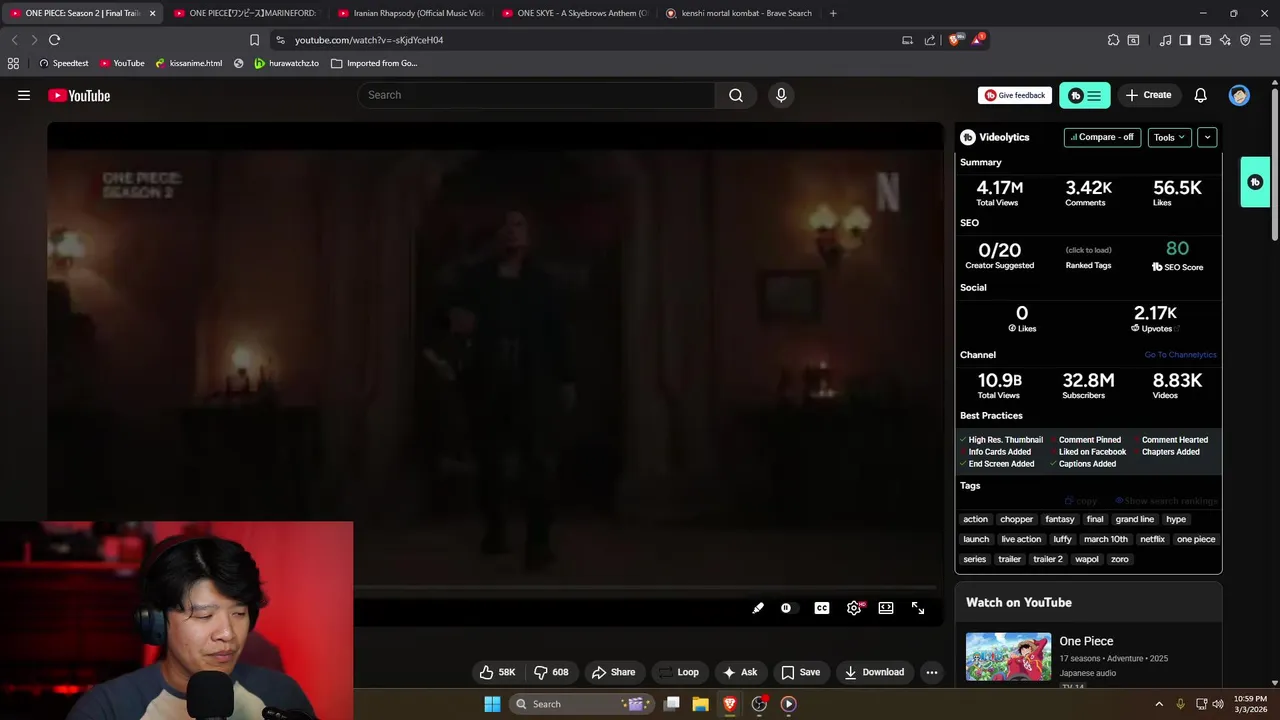The width and height of the screenshot is (1280, 720).
Task: Share page via address bar share icon
Action: (930, 40)
